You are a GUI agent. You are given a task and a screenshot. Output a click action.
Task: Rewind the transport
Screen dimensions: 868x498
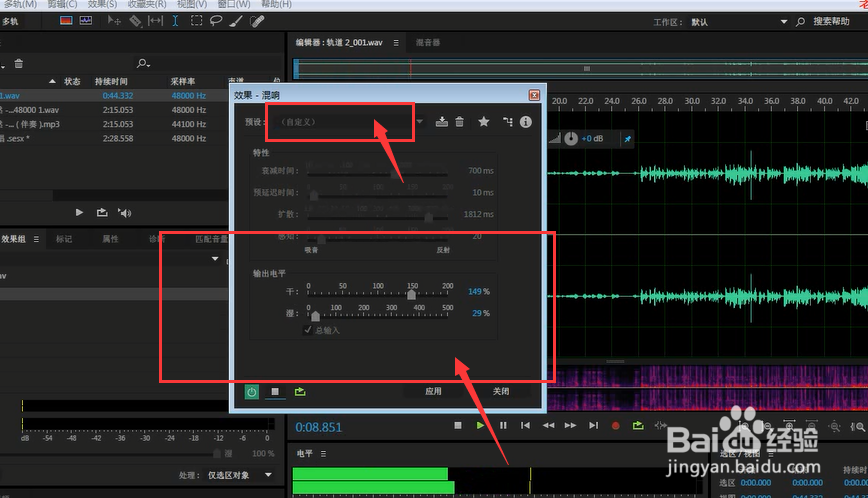point(548,426)
